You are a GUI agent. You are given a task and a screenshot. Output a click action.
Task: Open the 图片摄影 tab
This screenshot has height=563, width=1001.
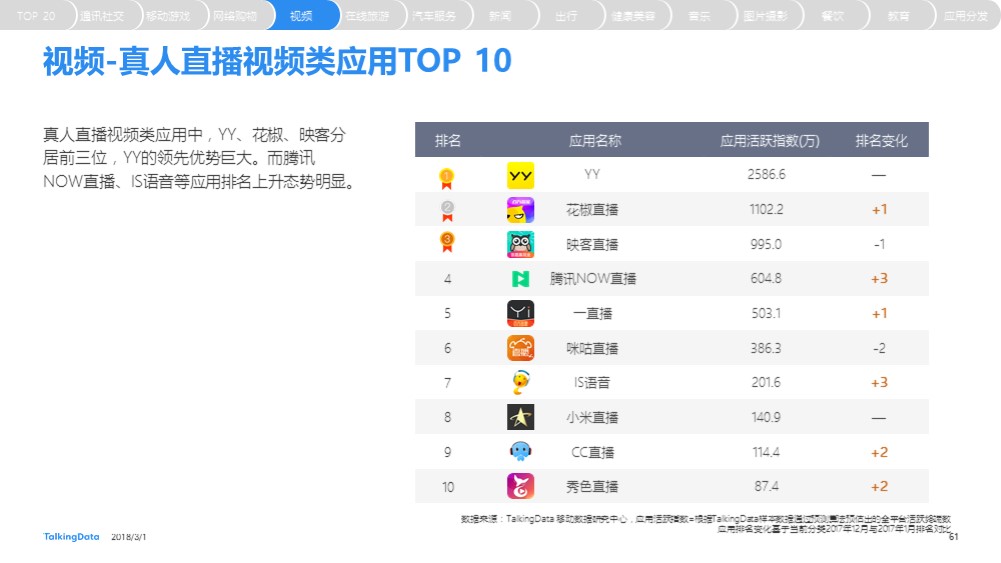tap(765, 15)
